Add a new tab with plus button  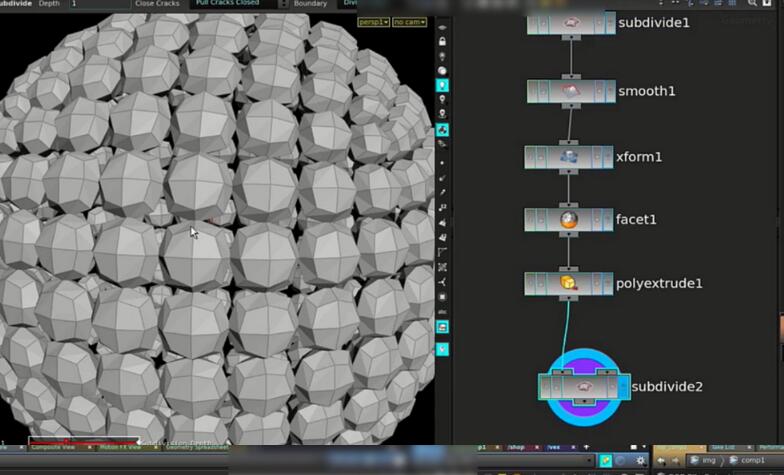586,448
